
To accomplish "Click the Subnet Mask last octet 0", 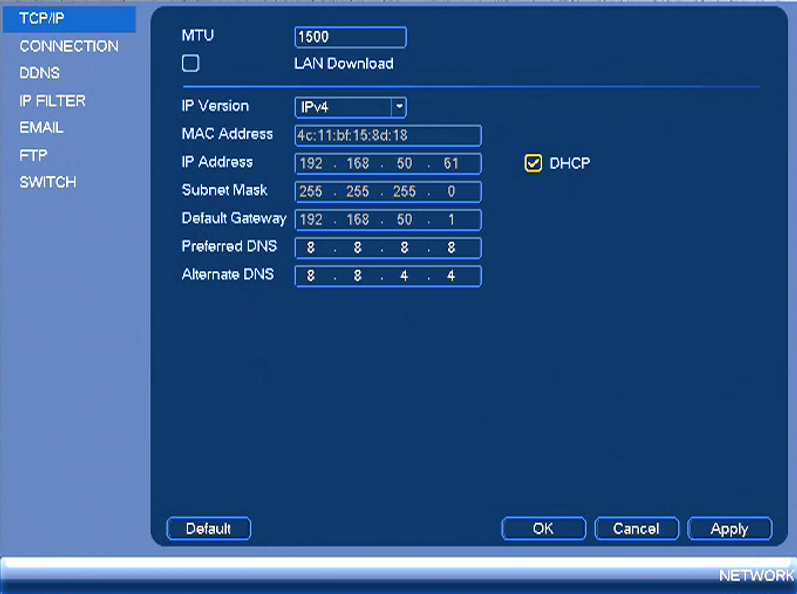I will click(x=451, y=192).
